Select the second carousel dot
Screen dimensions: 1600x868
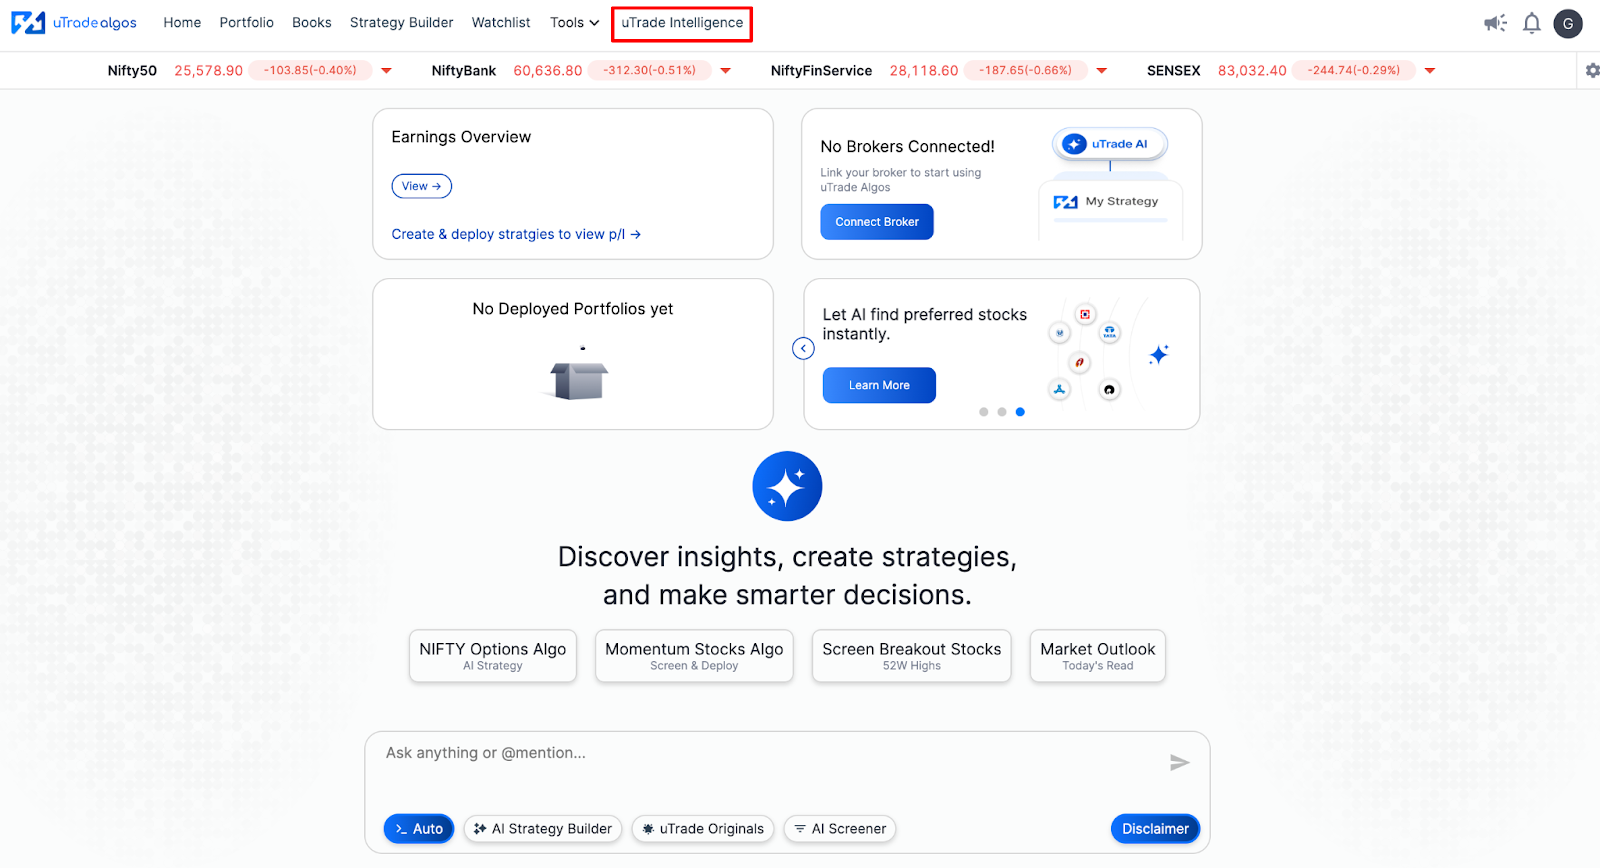(1002, 412)
